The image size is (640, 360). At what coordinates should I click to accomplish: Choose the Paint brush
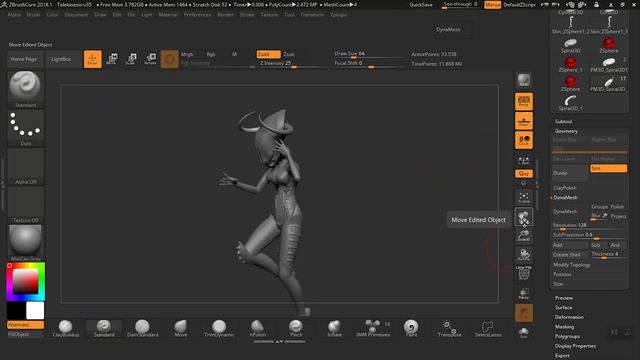[x=411, y=329]
